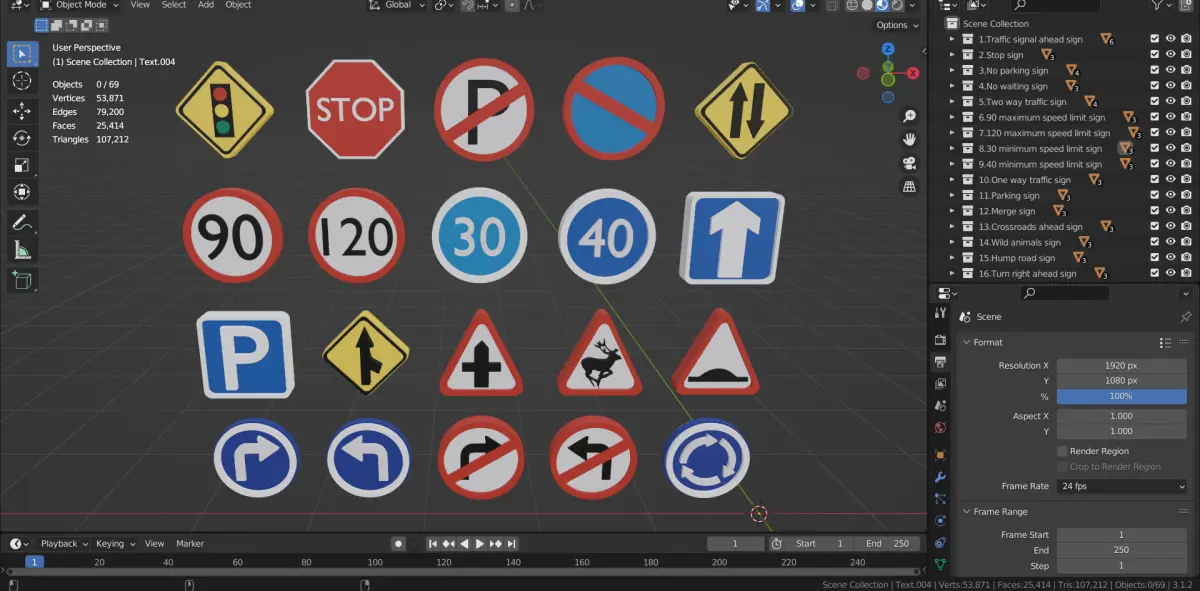Click the pan view hand icon

pos(909,140)
